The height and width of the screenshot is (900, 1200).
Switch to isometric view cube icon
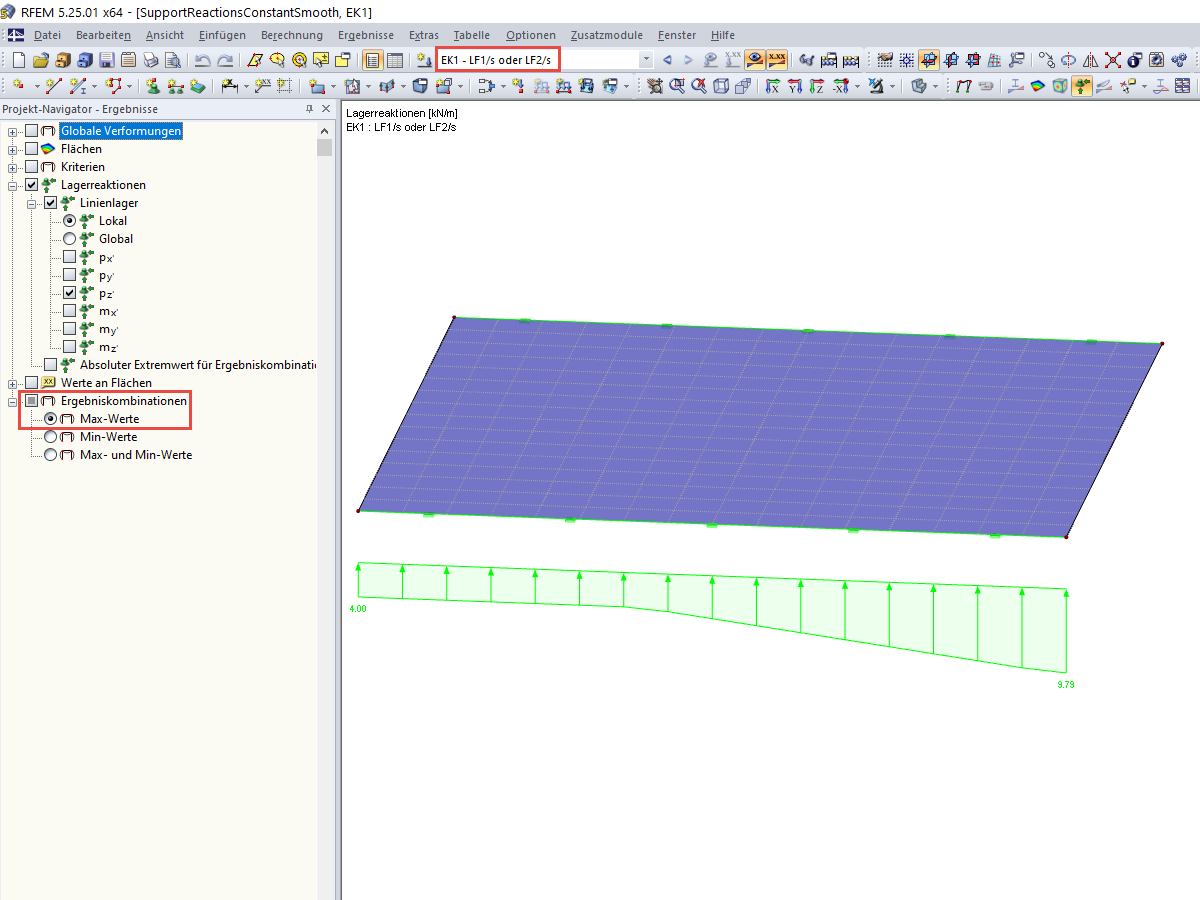pos(721,87)
